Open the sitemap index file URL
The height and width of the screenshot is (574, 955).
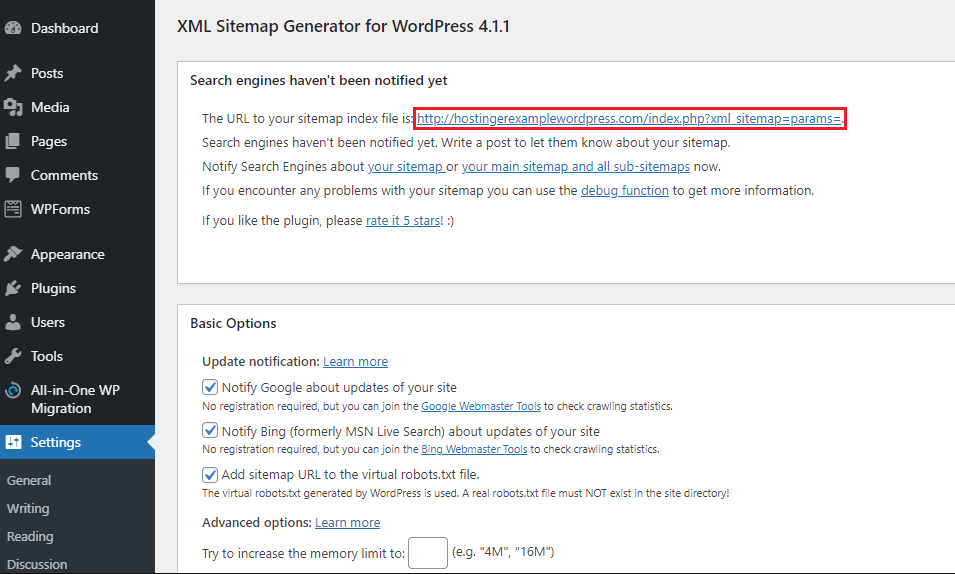click(x=629, y=118)
